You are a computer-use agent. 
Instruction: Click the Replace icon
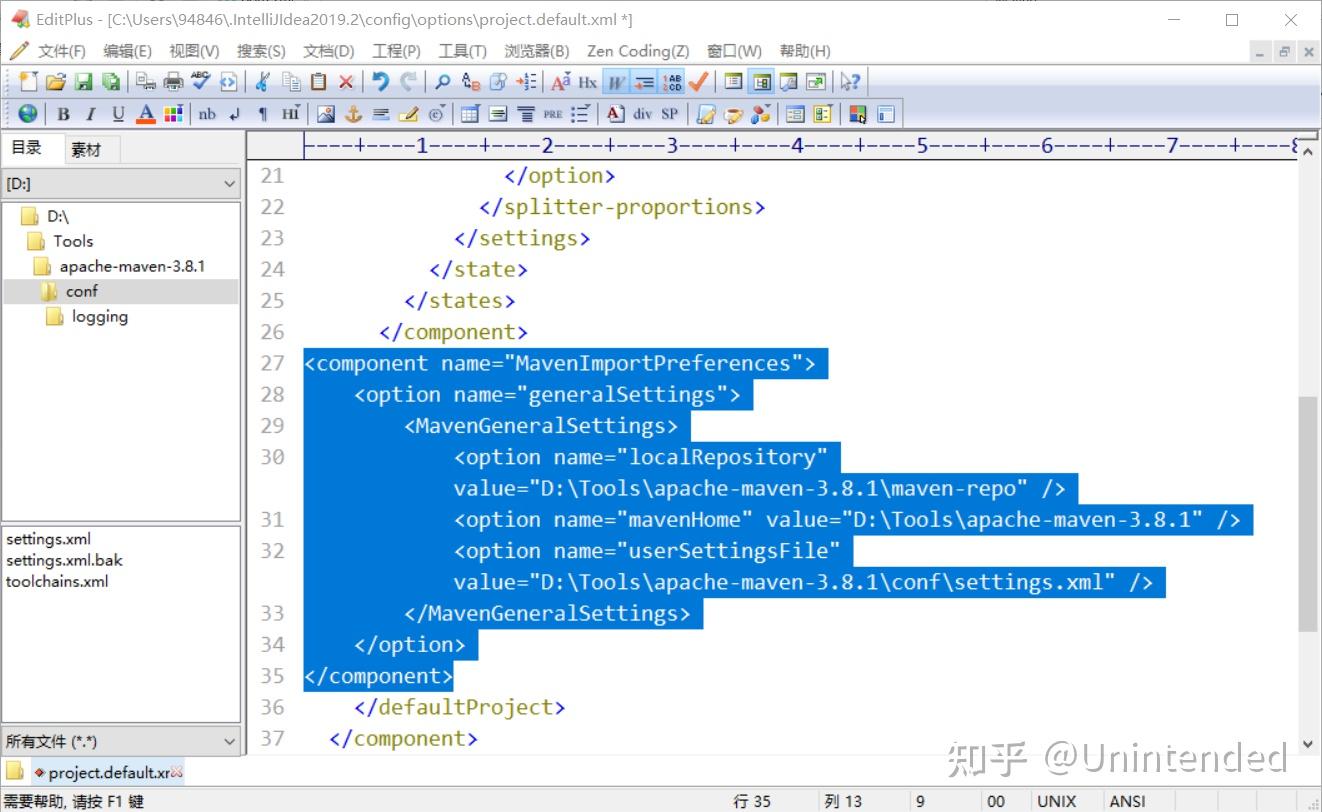471,82
